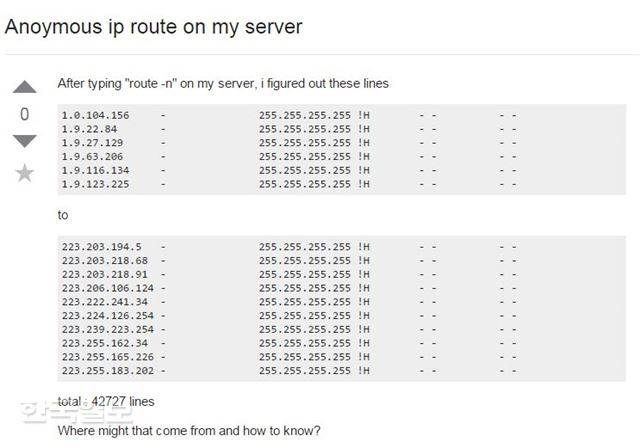
Task: Open the "Anoymous ip route on my server" title
Action: point(153,27)
